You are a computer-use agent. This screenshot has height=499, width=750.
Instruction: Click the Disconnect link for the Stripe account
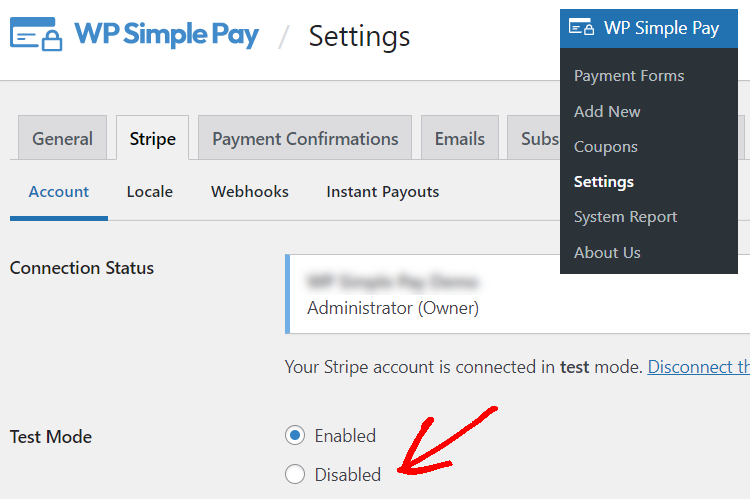[698, 367]
